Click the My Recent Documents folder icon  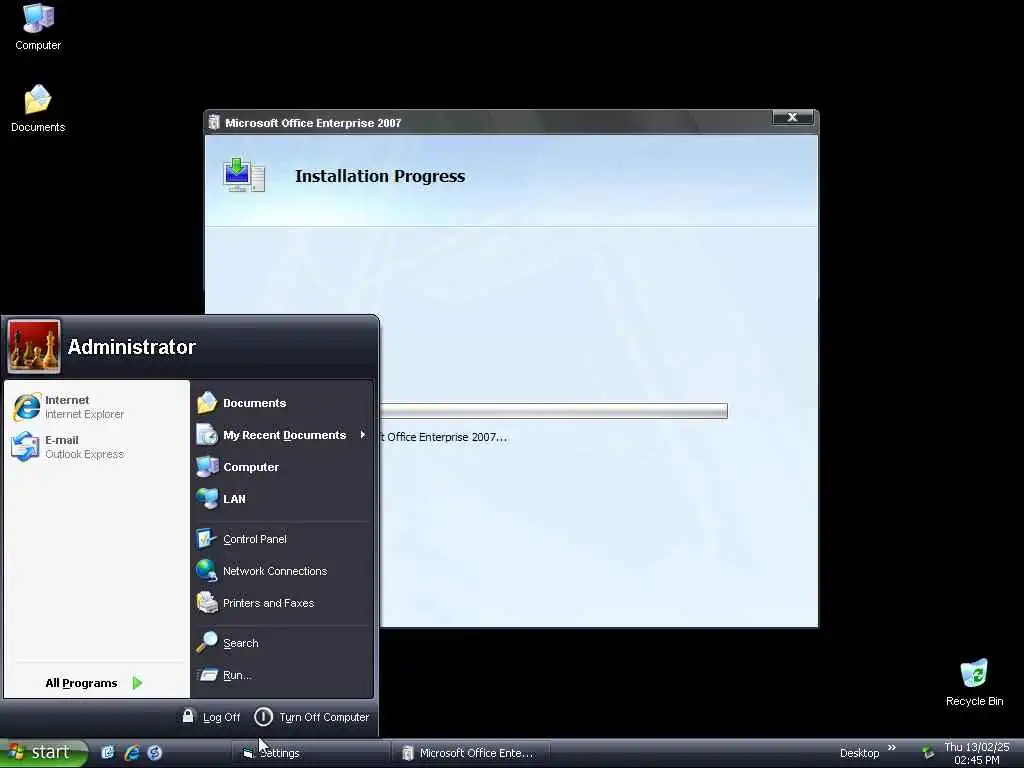click(x=207, y=434)
